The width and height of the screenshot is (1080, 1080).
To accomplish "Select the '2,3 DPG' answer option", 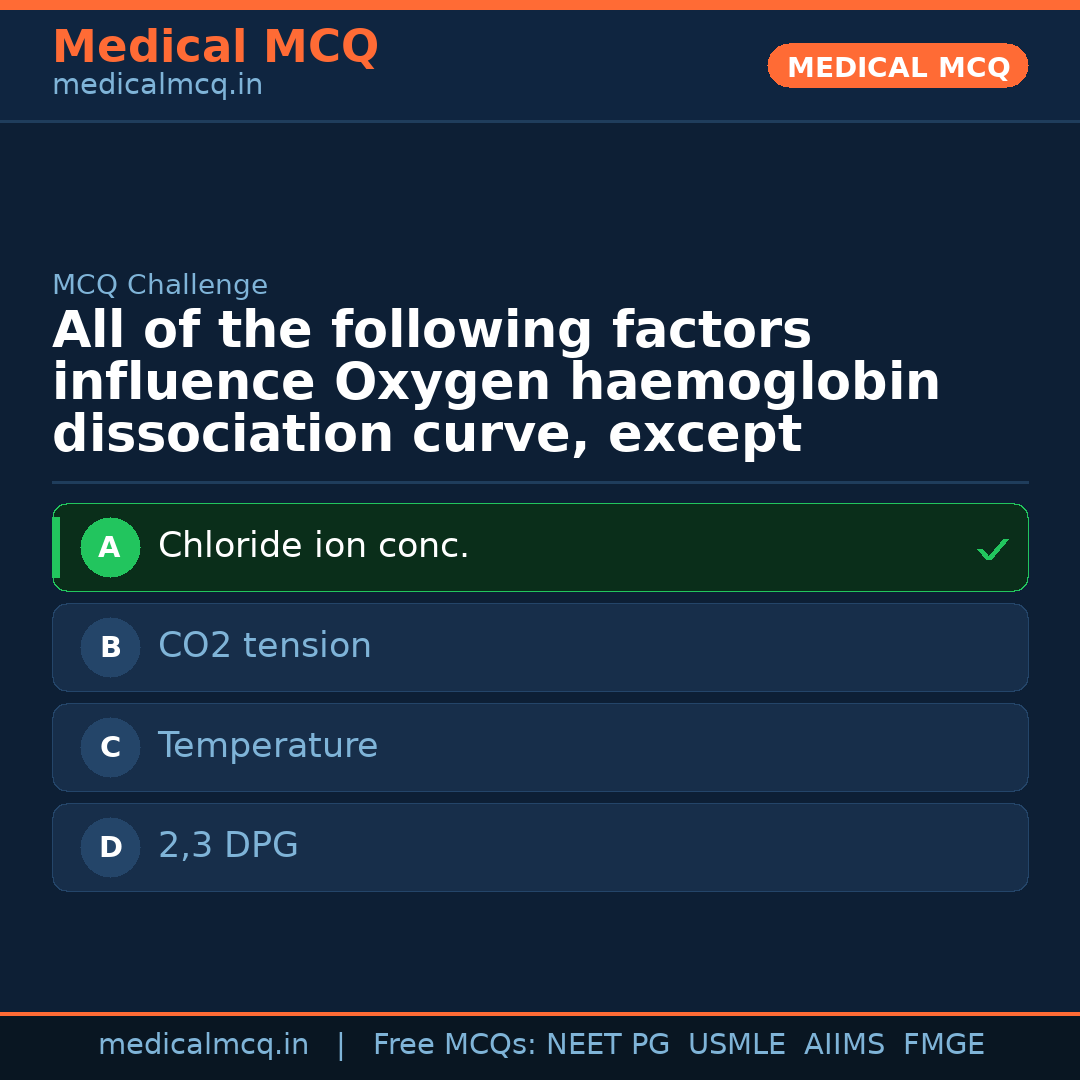I will tap(228, 846).
